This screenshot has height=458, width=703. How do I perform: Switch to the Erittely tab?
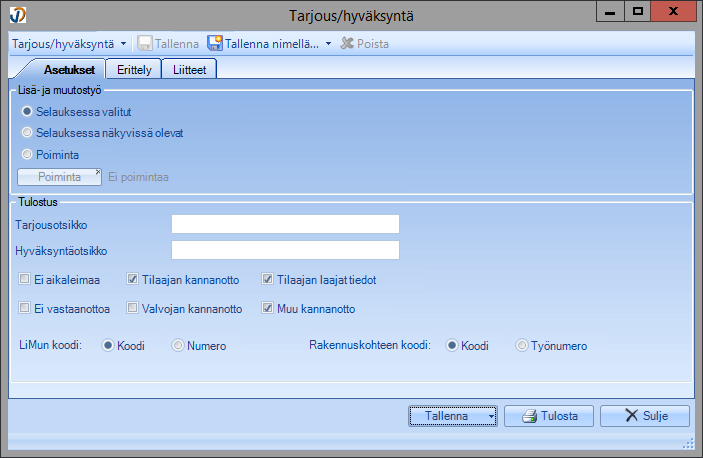133,70
